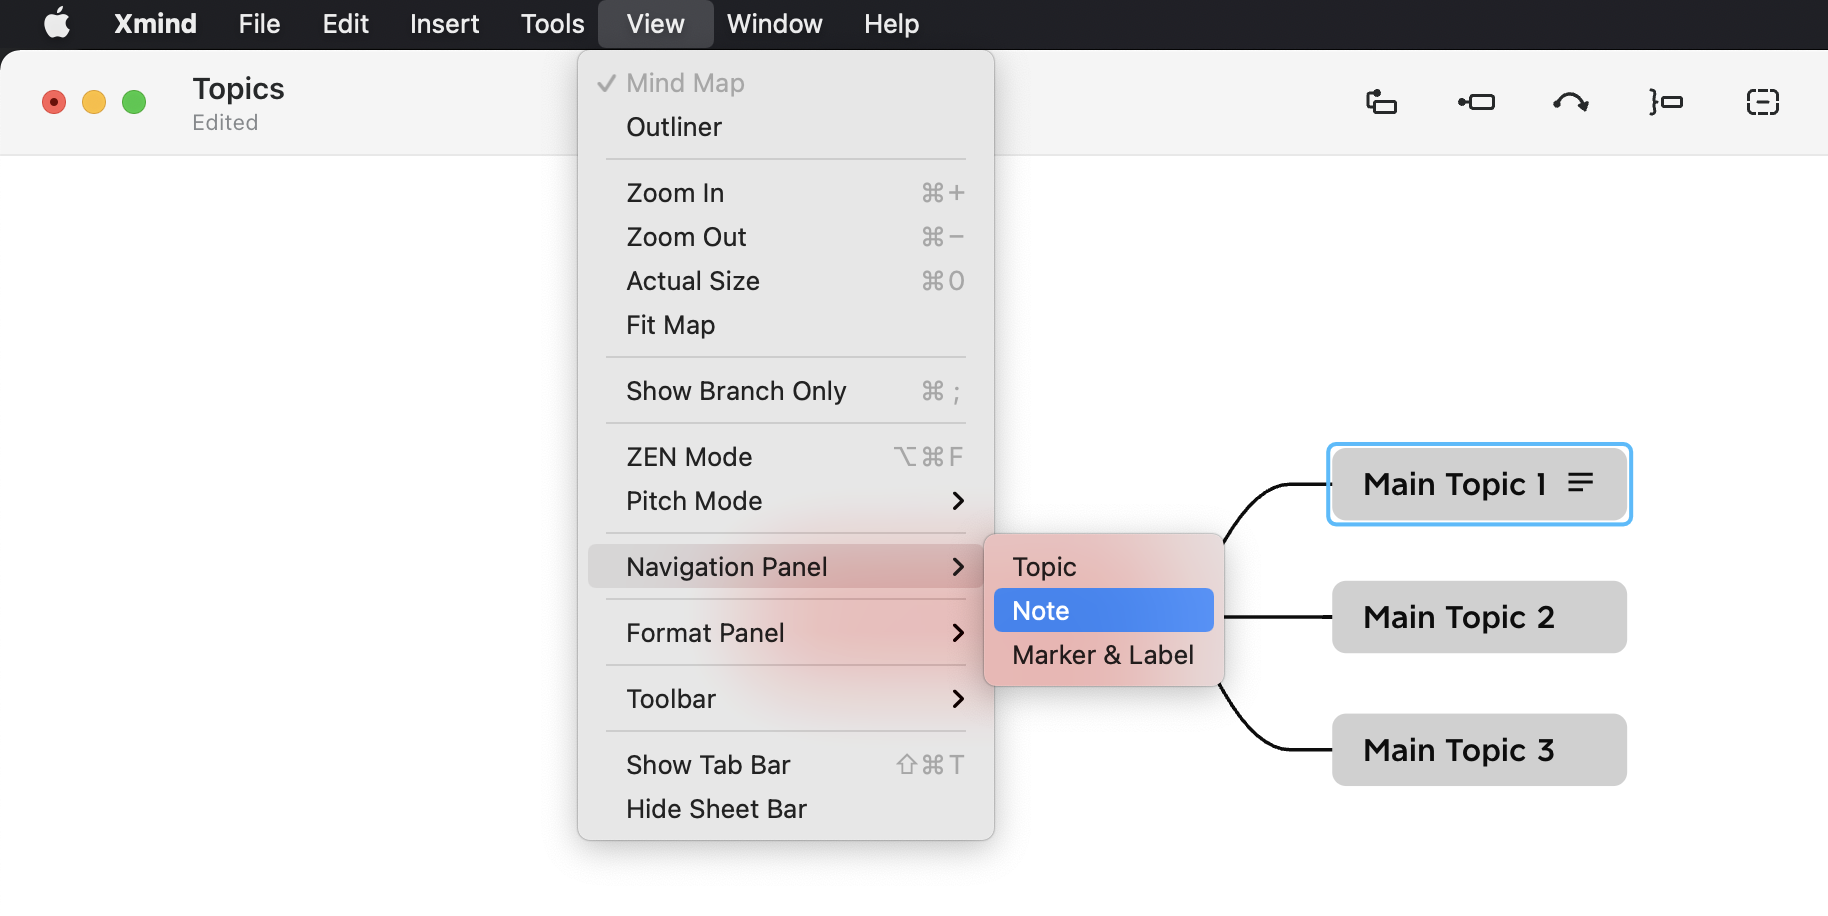Screen dimensions: 1828x916
Task: Select the Main Topic 3 node
Action: coord(1479,750)
